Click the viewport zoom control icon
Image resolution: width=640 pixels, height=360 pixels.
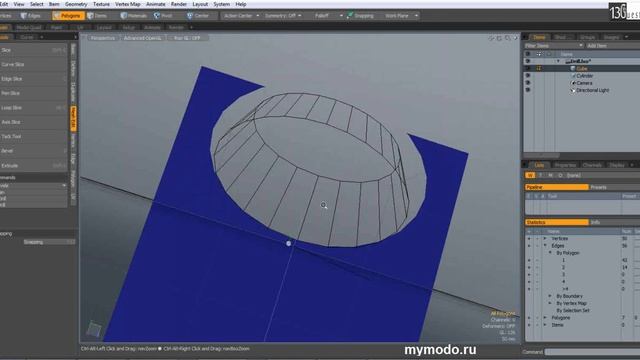[x=508, y=38]
